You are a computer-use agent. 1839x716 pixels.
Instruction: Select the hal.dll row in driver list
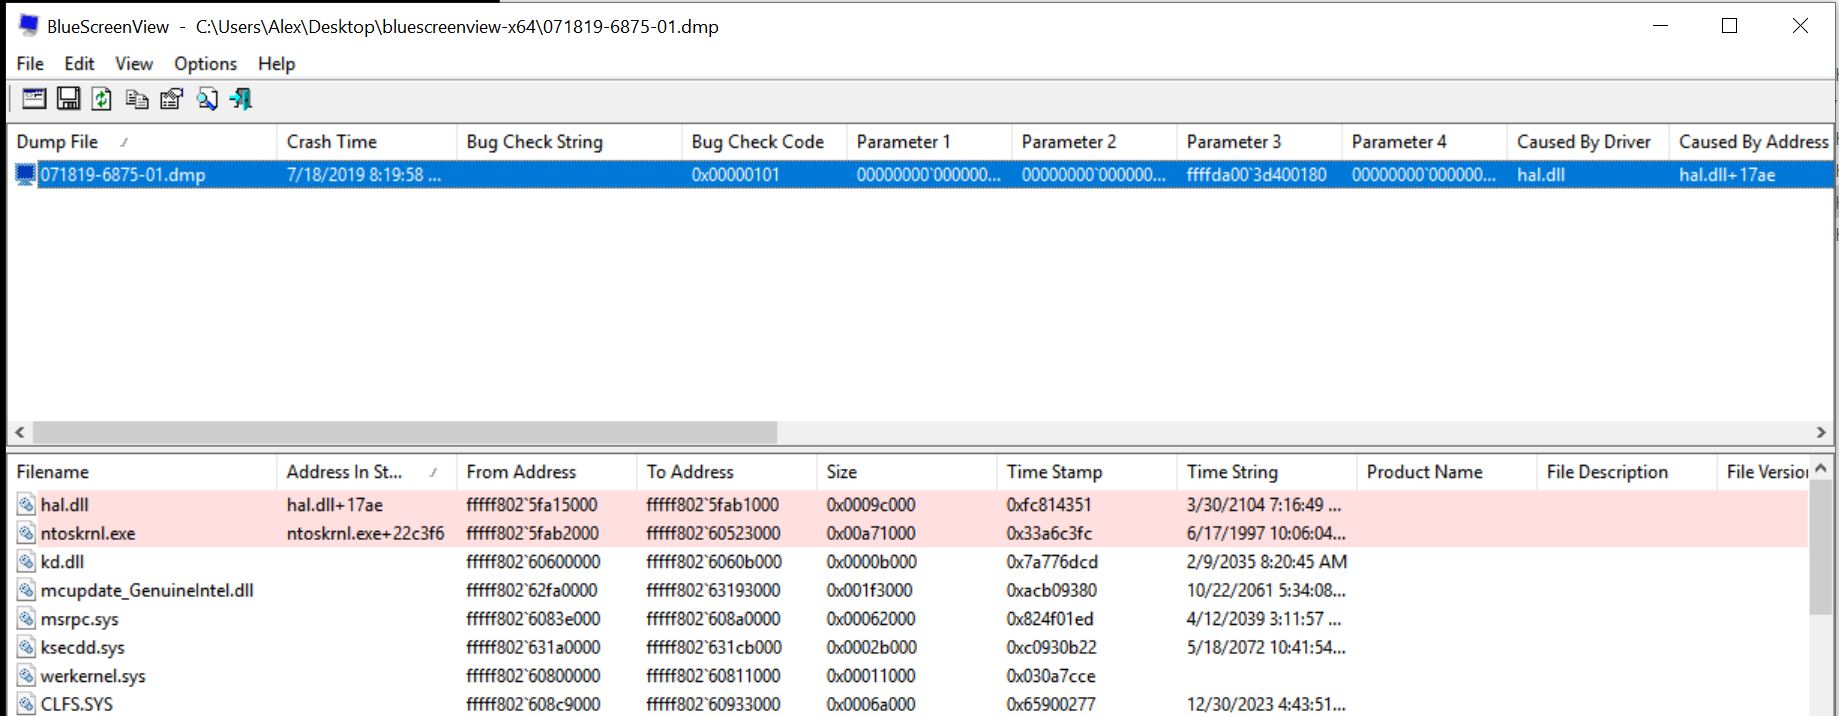click(908, 505)
